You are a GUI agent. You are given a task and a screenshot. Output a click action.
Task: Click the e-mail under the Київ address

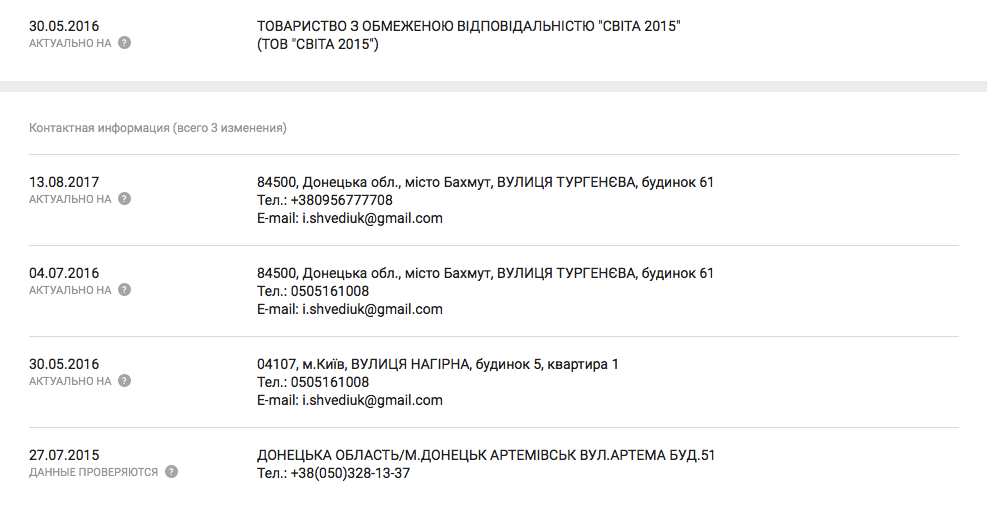coord(372,401)
